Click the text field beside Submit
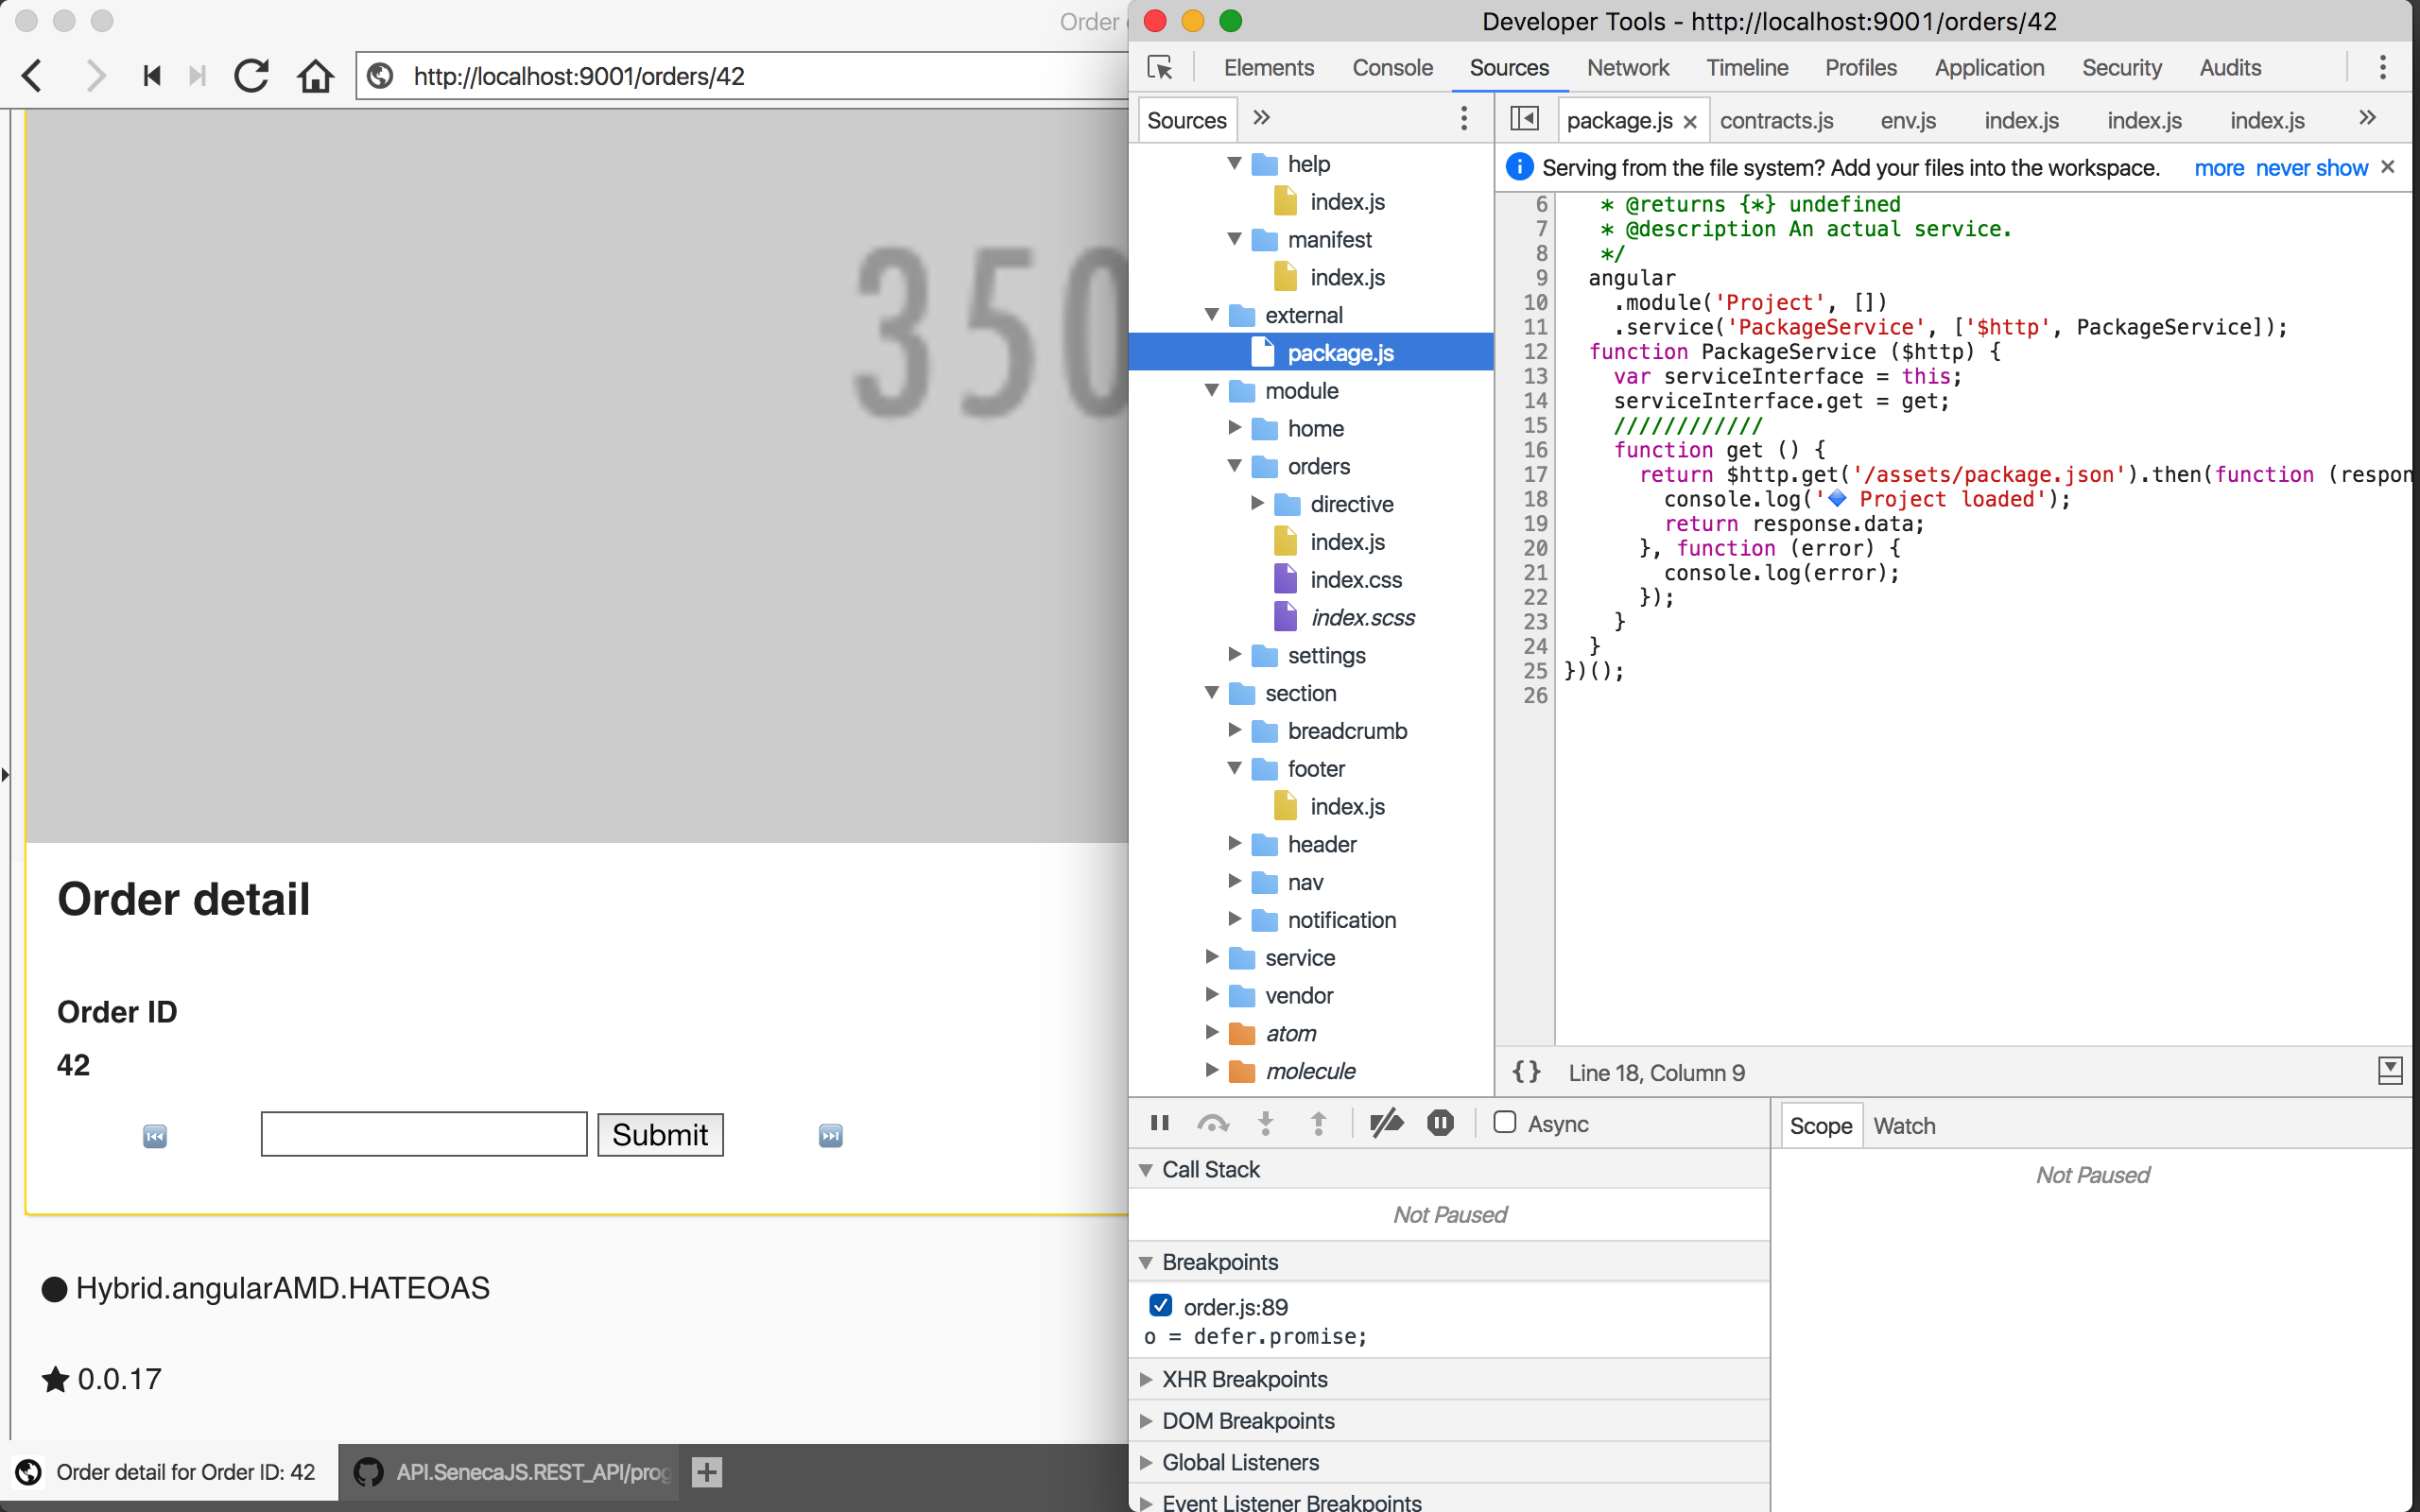Image resolution: width=2420 pixels, height=1512 pixels. (424, 1134)
